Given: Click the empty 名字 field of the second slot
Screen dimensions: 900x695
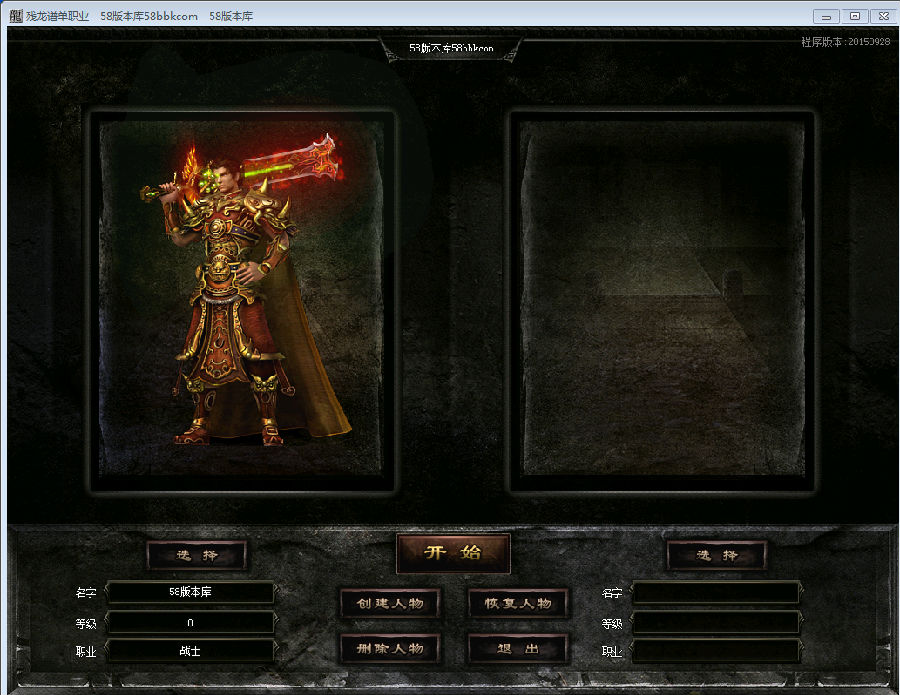Looking at the screenshot, I should [x=716, y=592].
